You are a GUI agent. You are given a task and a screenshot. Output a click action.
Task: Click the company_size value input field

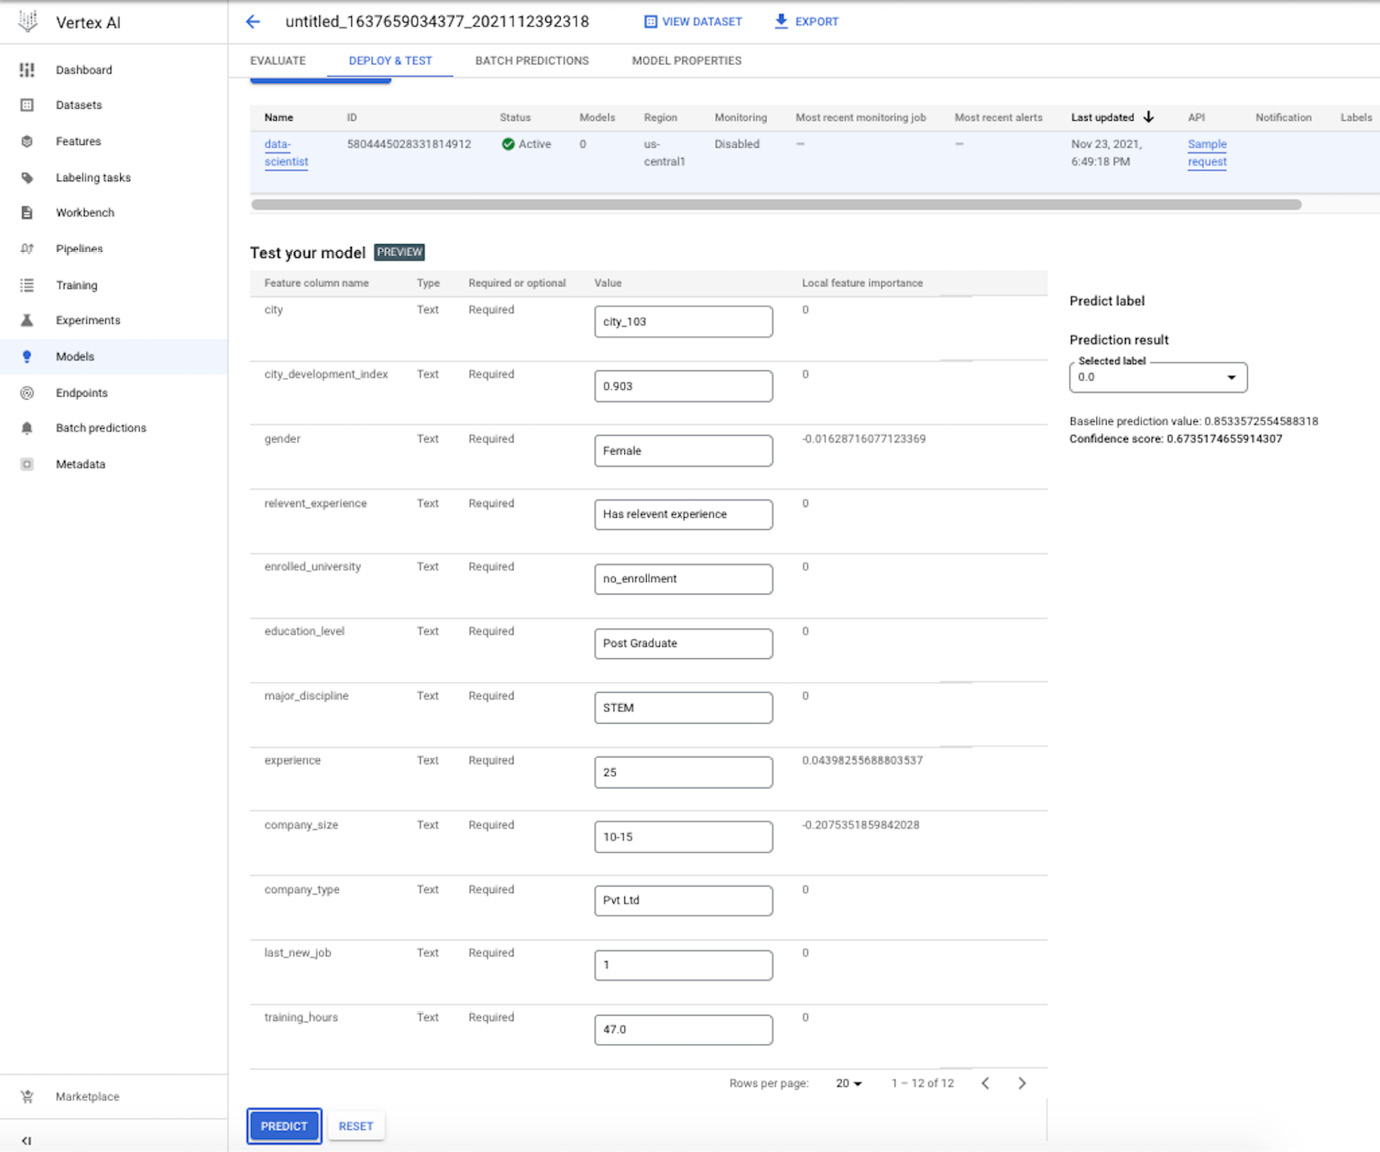pos(683,837)
